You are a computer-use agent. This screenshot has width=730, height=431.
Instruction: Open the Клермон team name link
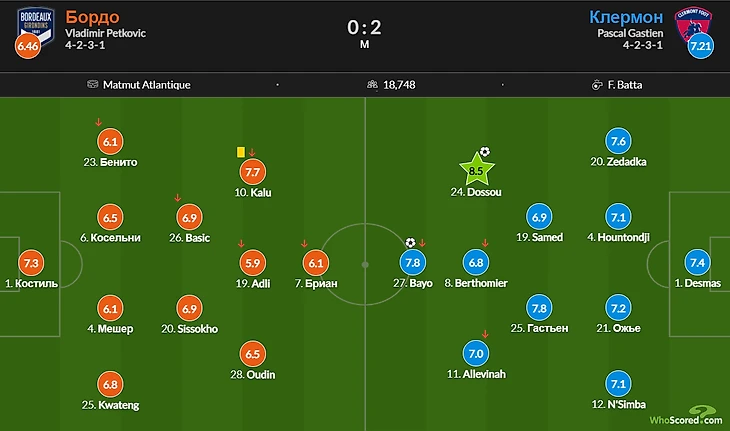click(x=627, y=17)
